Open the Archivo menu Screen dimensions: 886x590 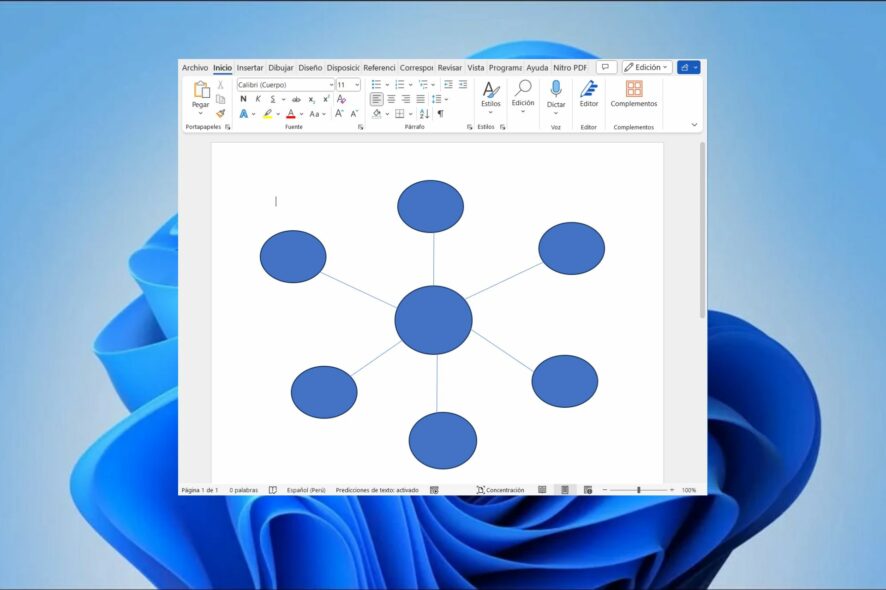click(195, 67)
